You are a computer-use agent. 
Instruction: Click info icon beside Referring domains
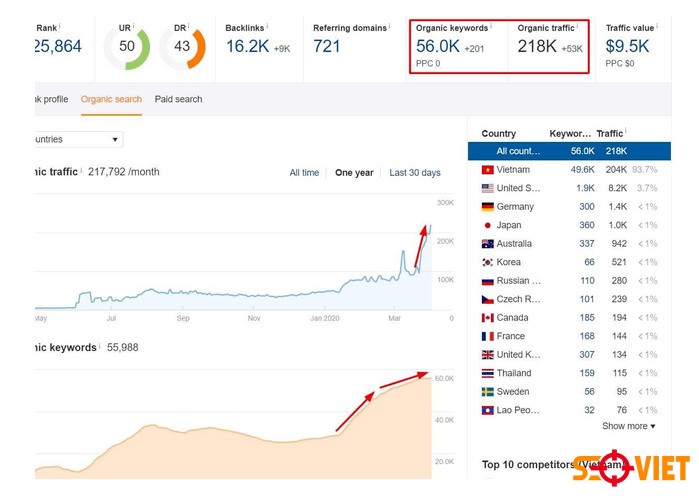coord(389,26)
